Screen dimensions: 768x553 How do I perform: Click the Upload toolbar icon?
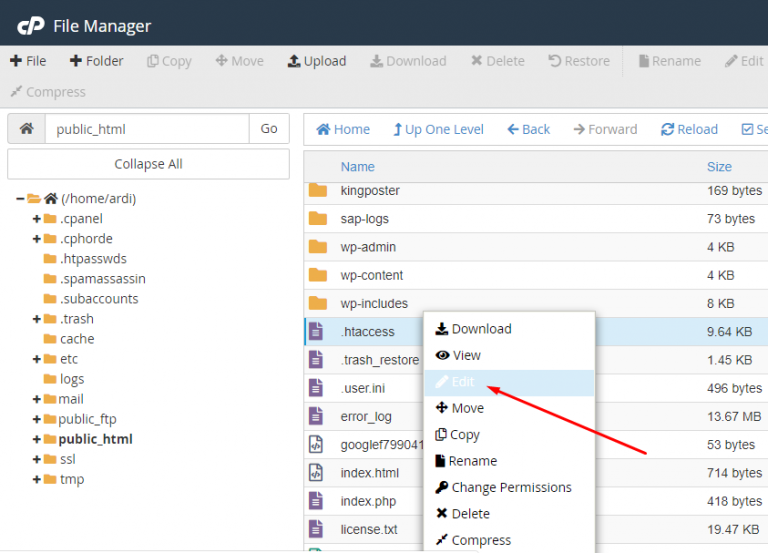click(x=294, y=61)
